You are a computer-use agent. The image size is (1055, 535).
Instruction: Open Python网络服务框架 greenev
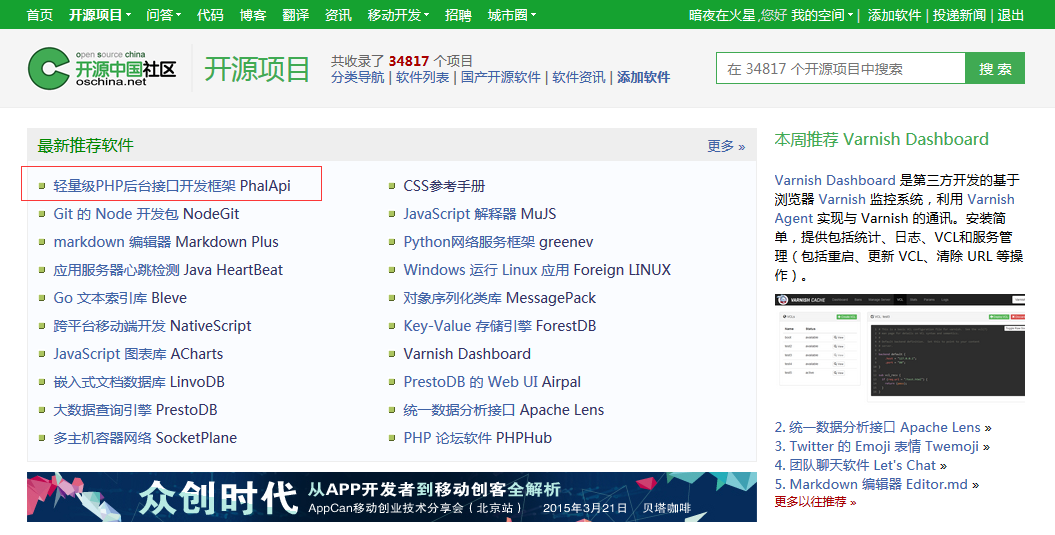(x=499, y=242)
